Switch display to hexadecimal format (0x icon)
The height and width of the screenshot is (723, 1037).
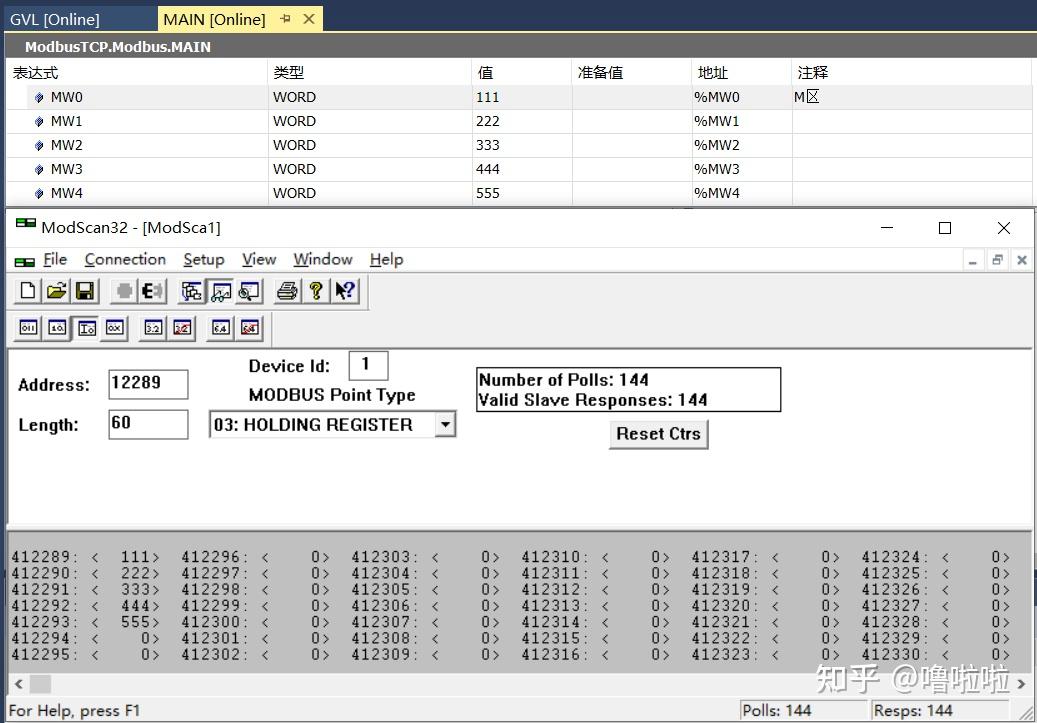[113, 327]
